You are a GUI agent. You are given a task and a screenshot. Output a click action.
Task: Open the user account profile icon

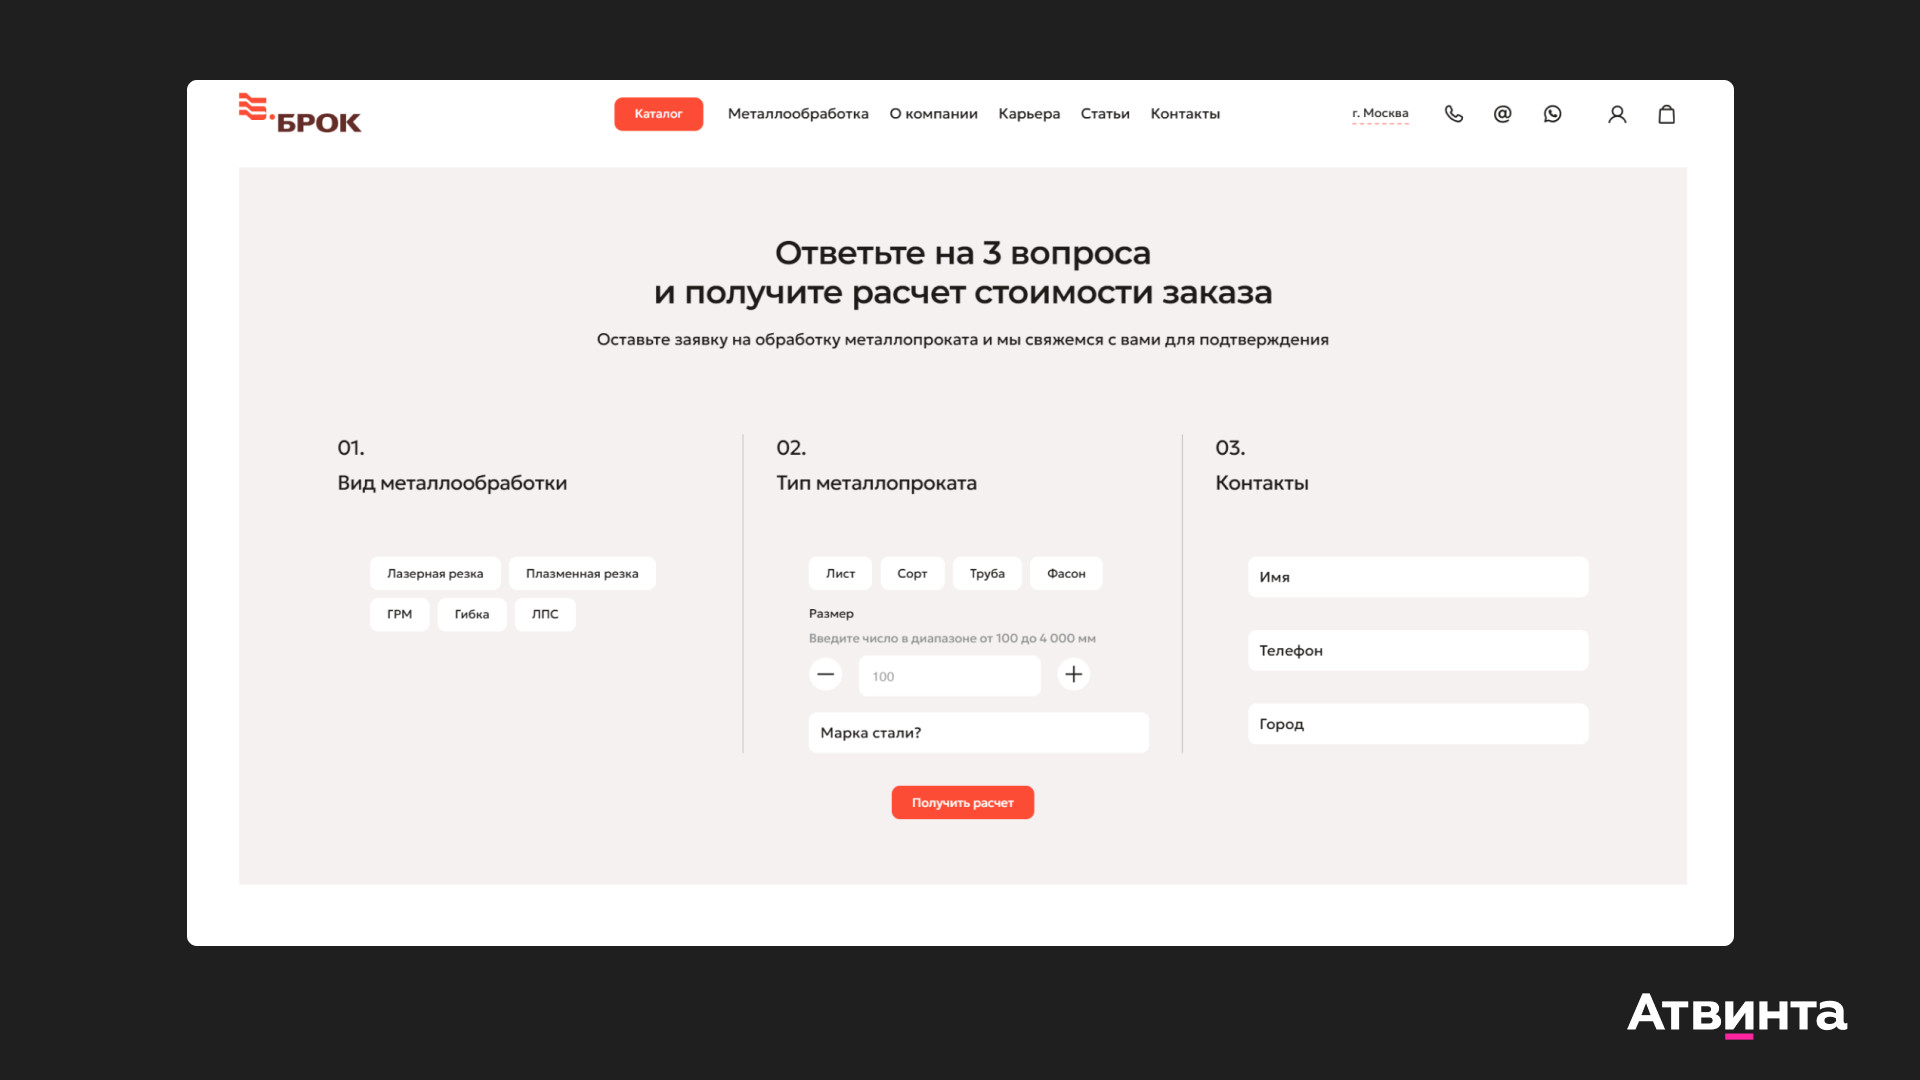click(1617, 114)
